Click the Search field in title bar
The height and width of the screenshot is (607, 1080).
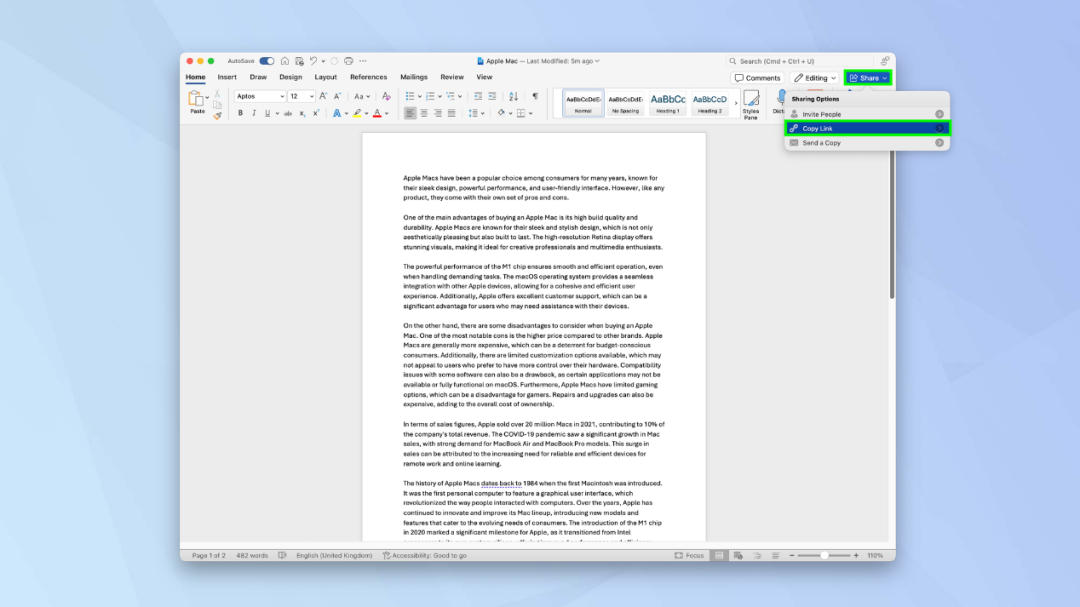point(801,61)
